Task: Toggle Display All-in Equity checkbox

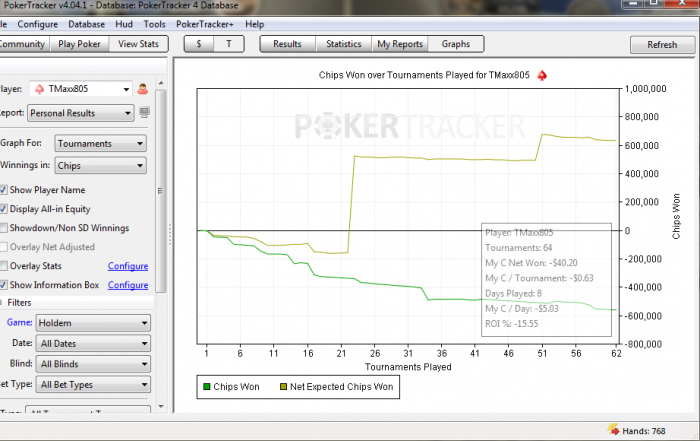Action: pos(3,209)
